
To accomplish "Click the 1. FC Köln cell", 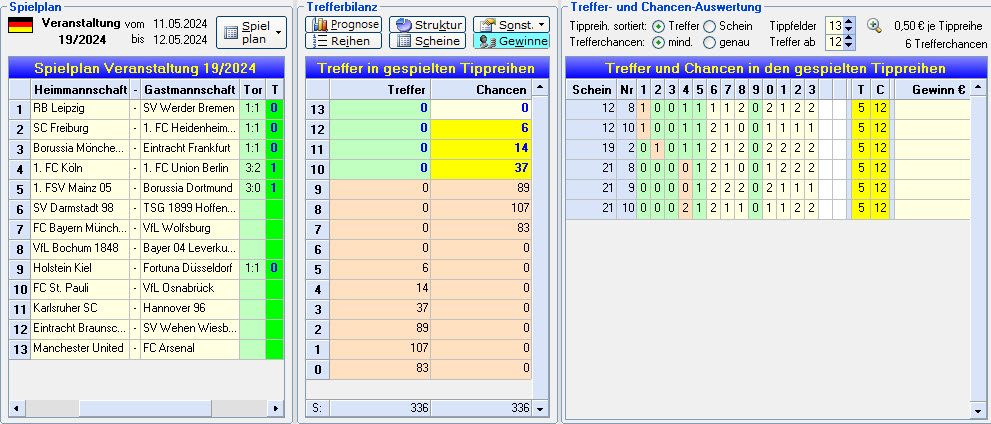I will (x=80, y=168).
